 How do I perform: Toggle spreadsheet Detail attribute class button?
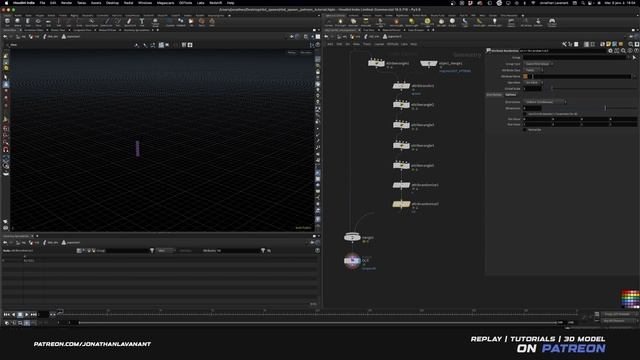(x=94, y=251)
